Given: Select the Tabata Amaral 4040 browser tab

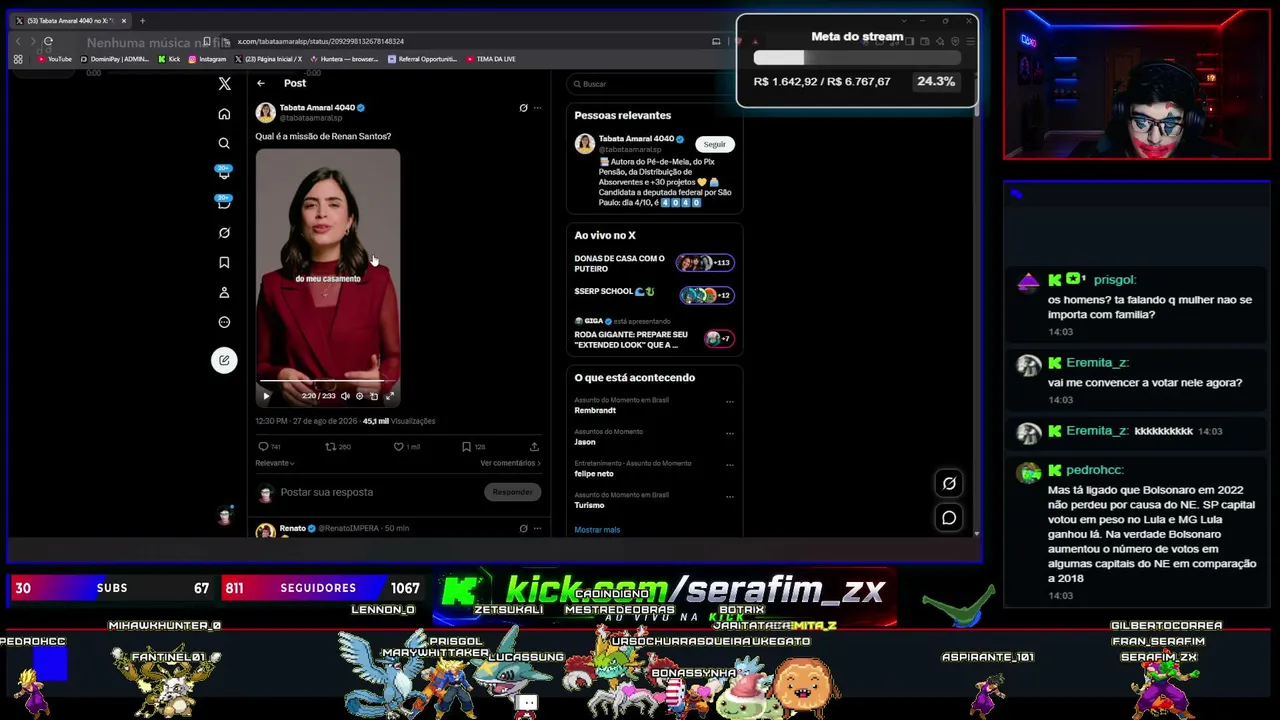Looking at the screenshot, I should 70,20.
